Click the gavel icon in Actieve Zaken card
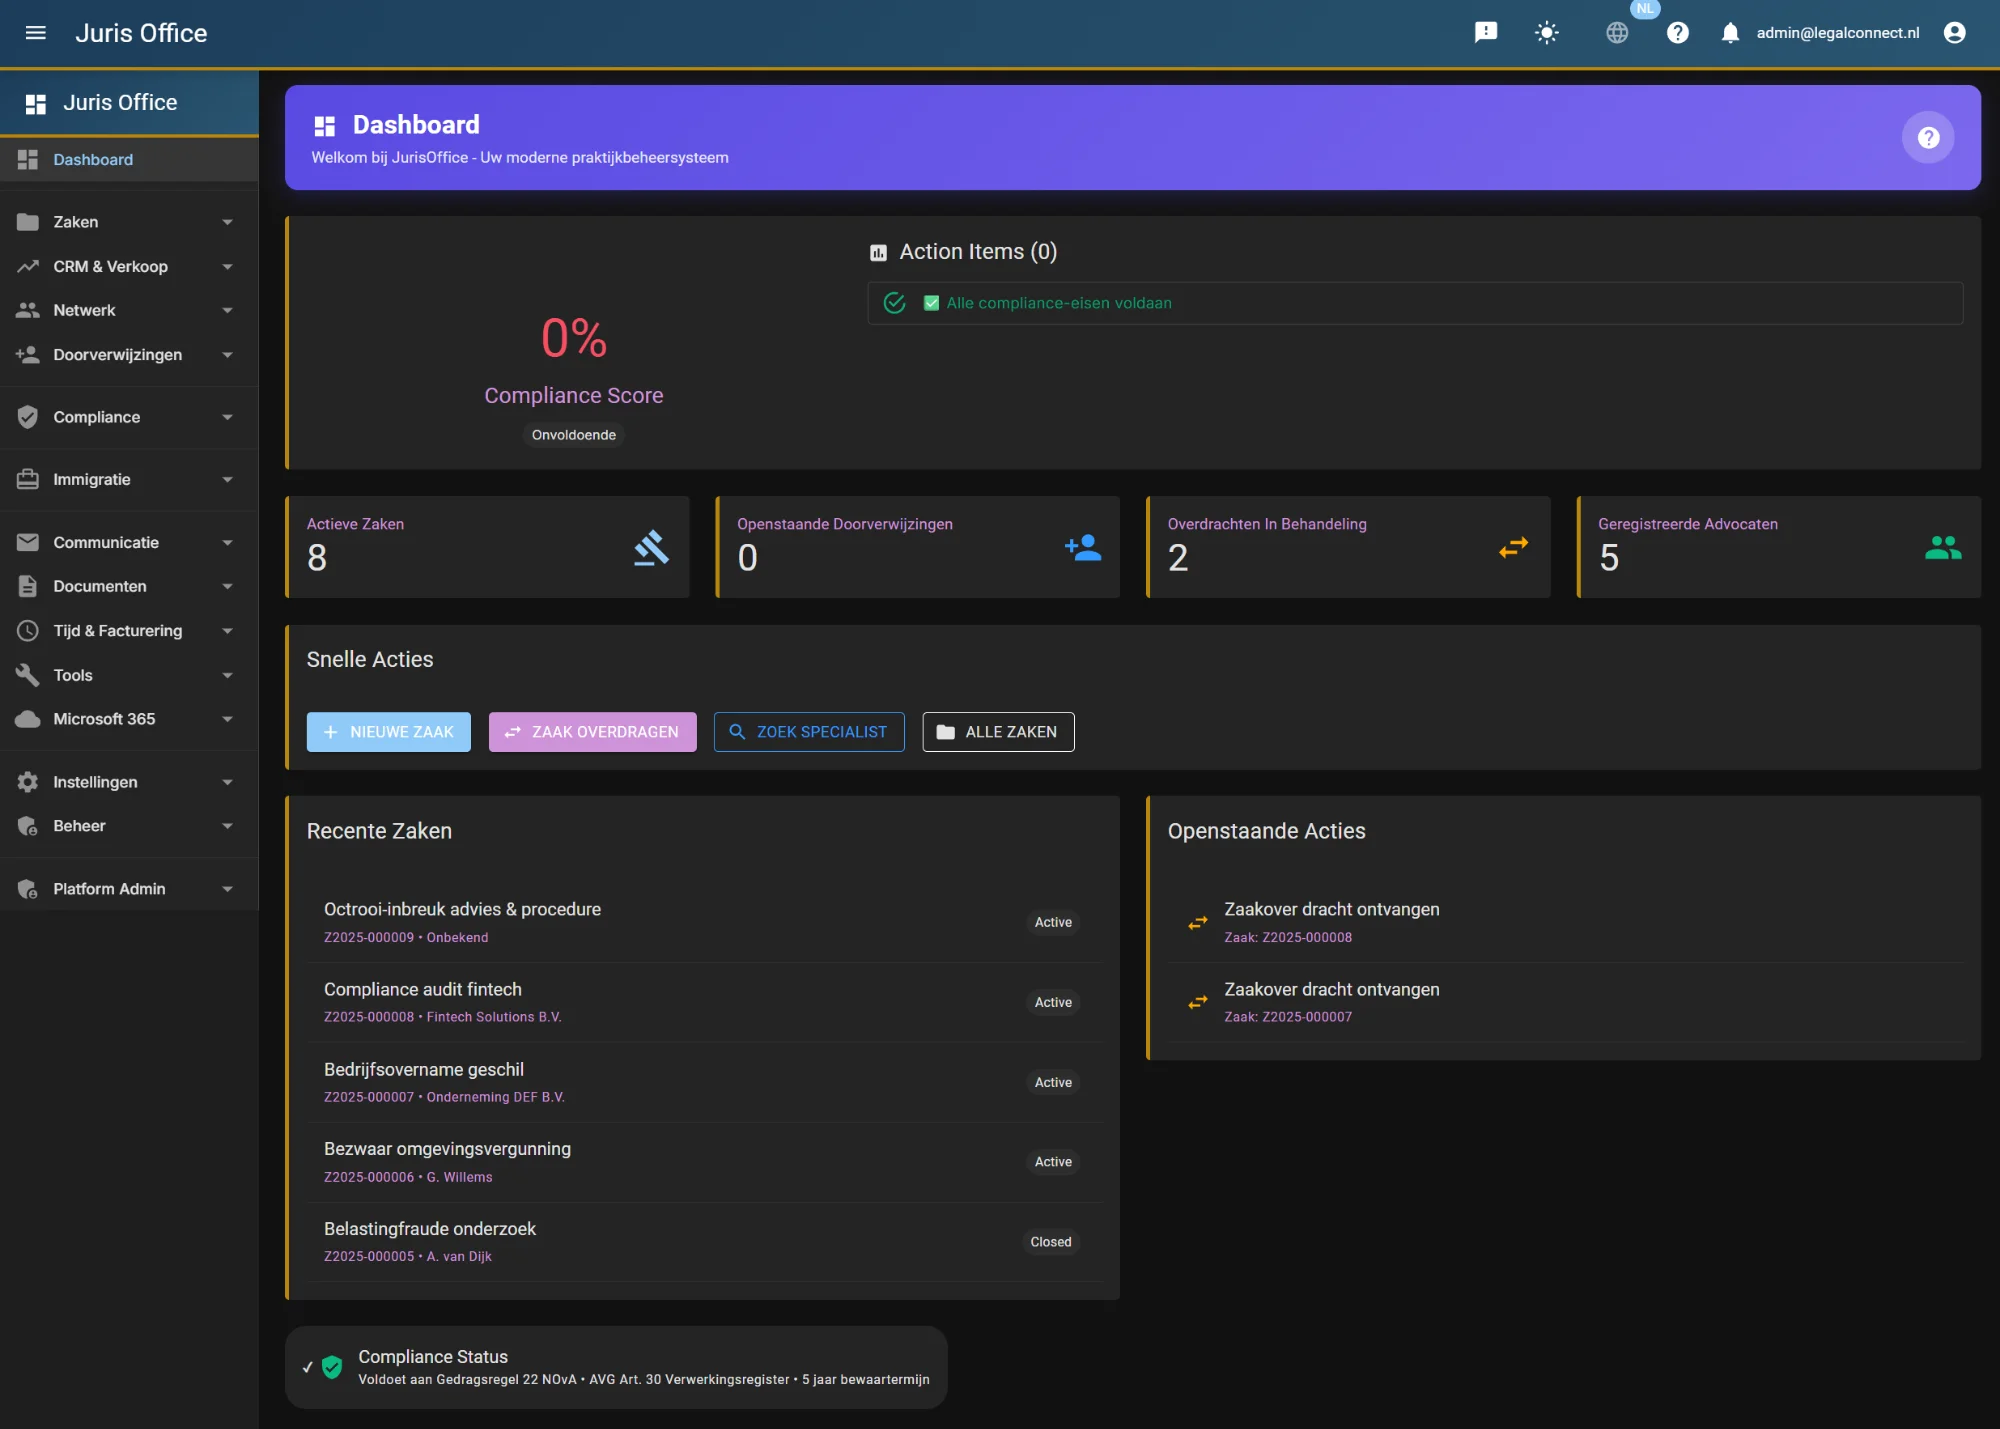Screen dimensions: 2000x1429 [x=651, y=548]
